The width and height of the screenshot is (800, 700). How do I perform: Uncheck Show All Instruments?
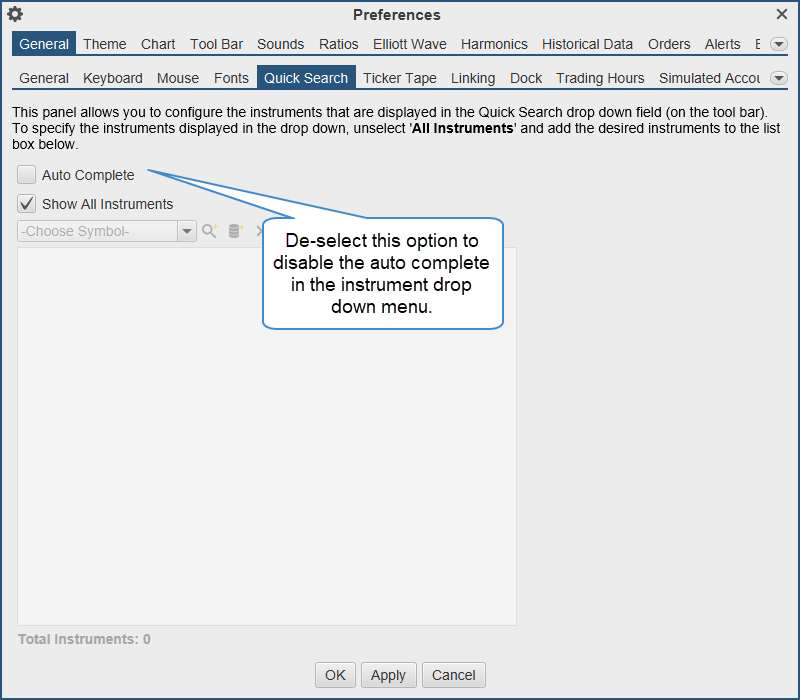point(27,204)
